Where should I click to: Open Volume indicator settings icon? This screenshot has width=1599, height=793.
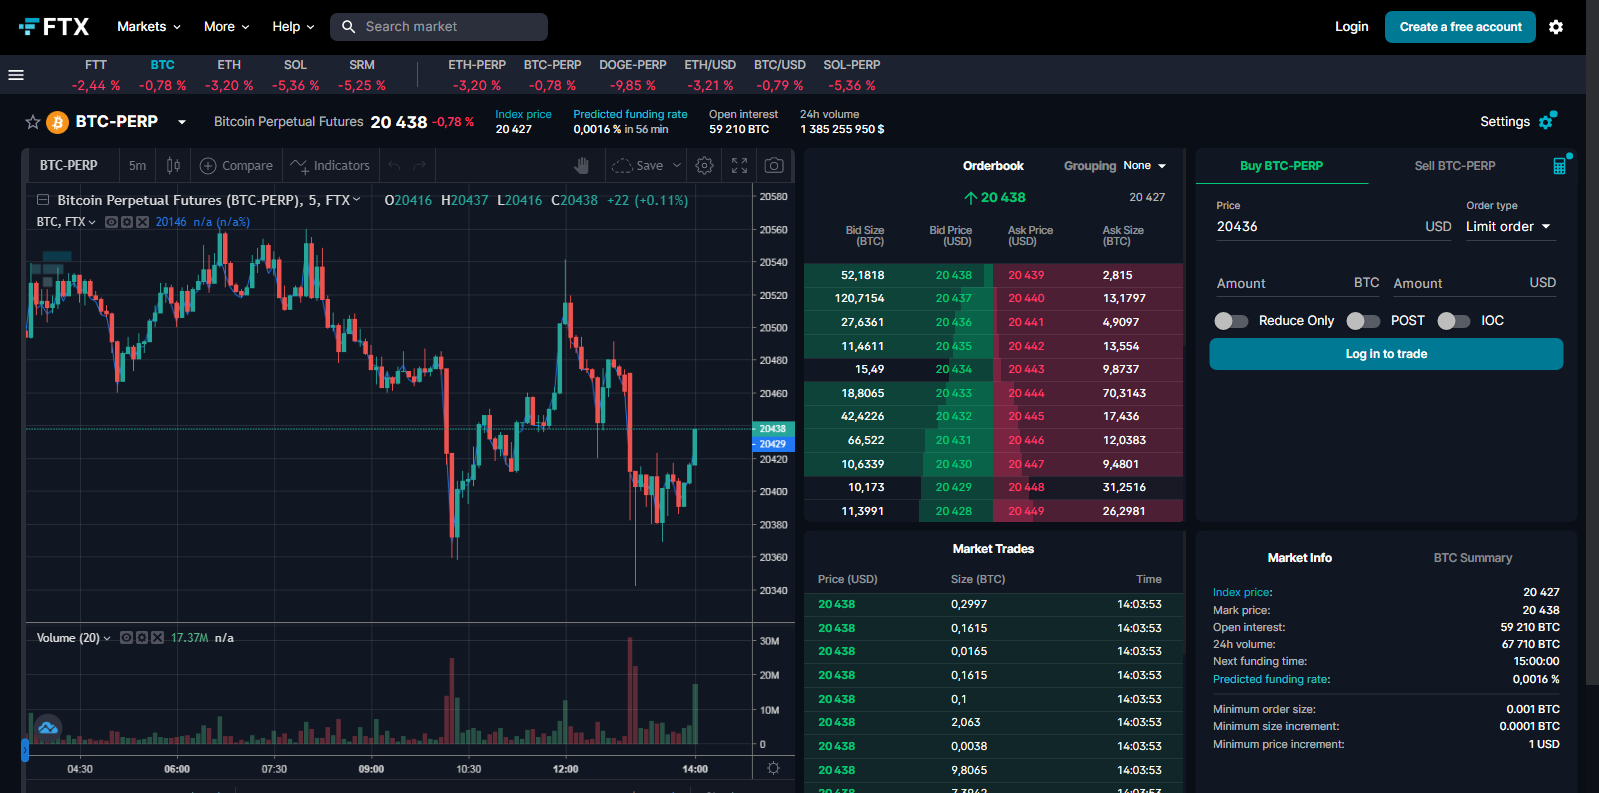coord(142,637)
